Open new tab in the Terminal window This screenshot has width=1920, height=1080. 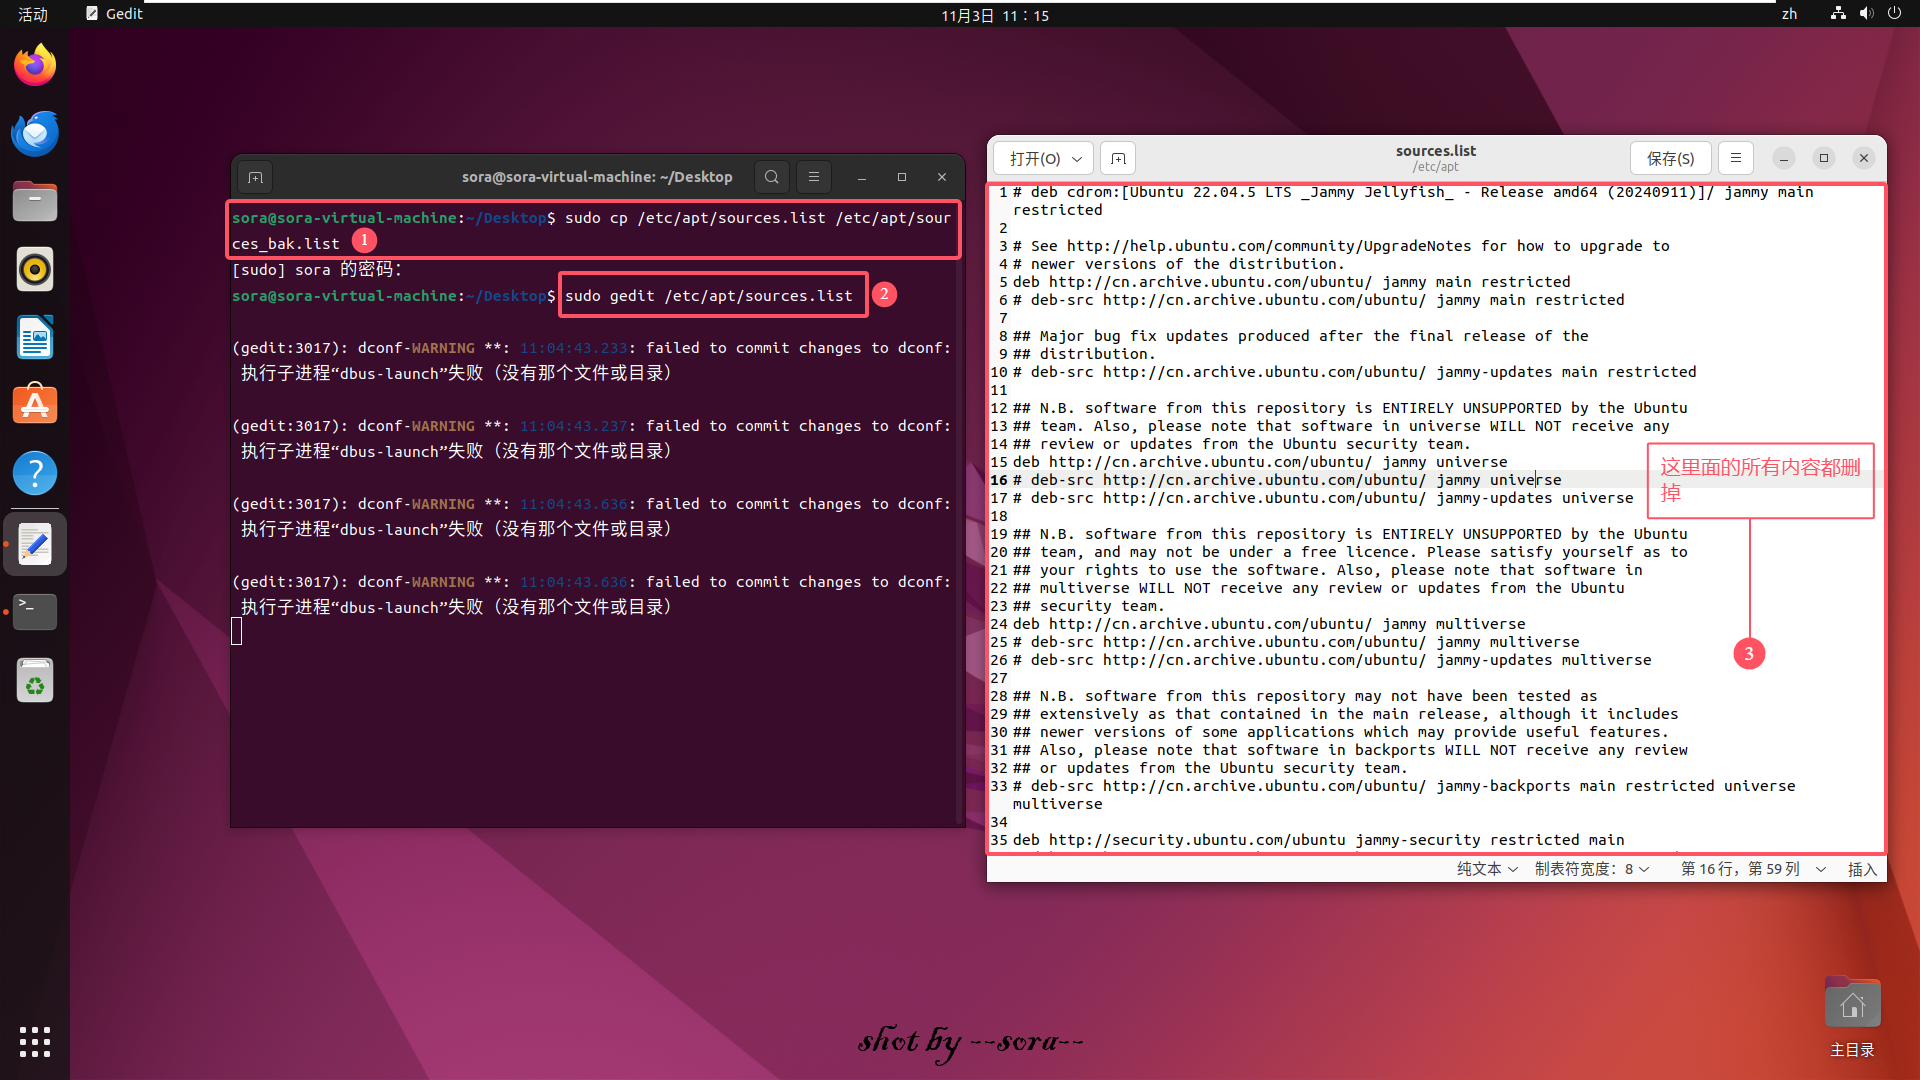tap(256, 177)
